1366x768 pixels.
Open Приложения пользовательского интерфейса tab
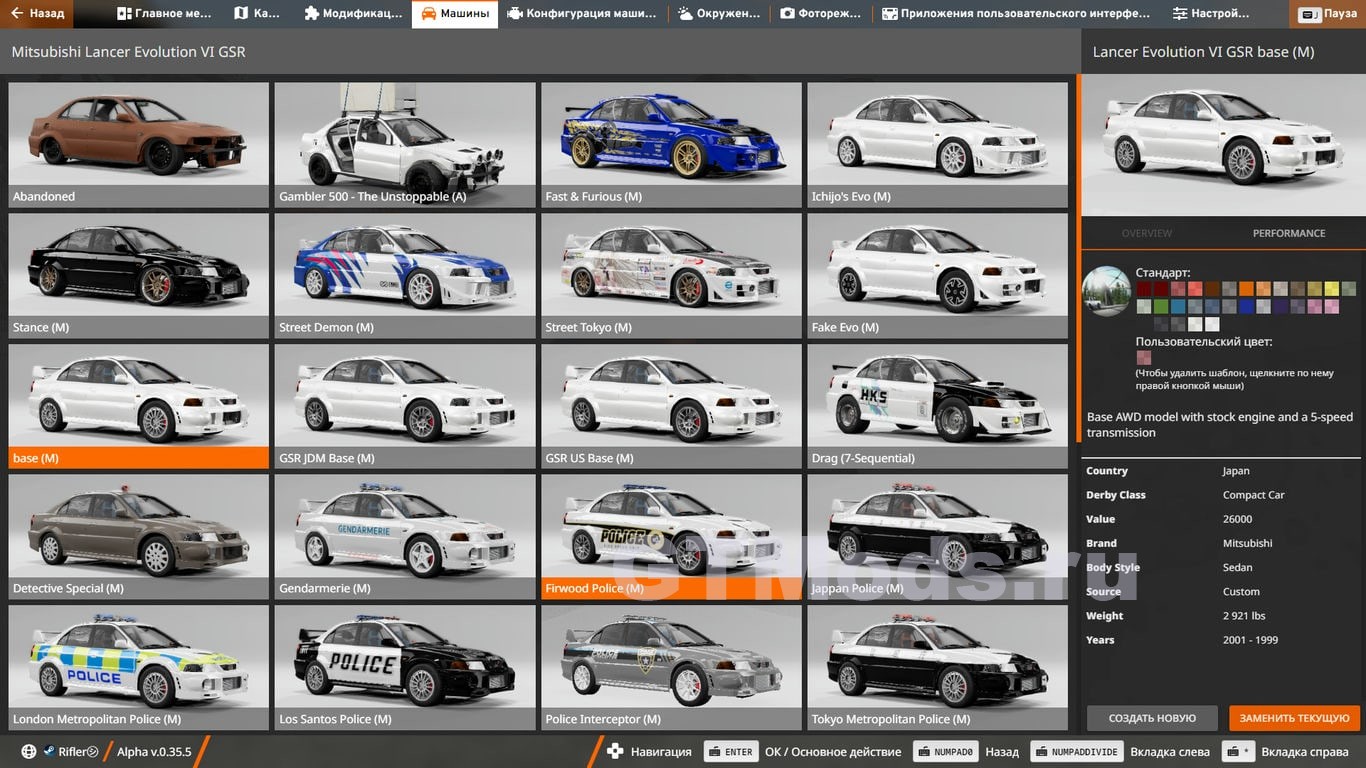tap(1016, 14)
